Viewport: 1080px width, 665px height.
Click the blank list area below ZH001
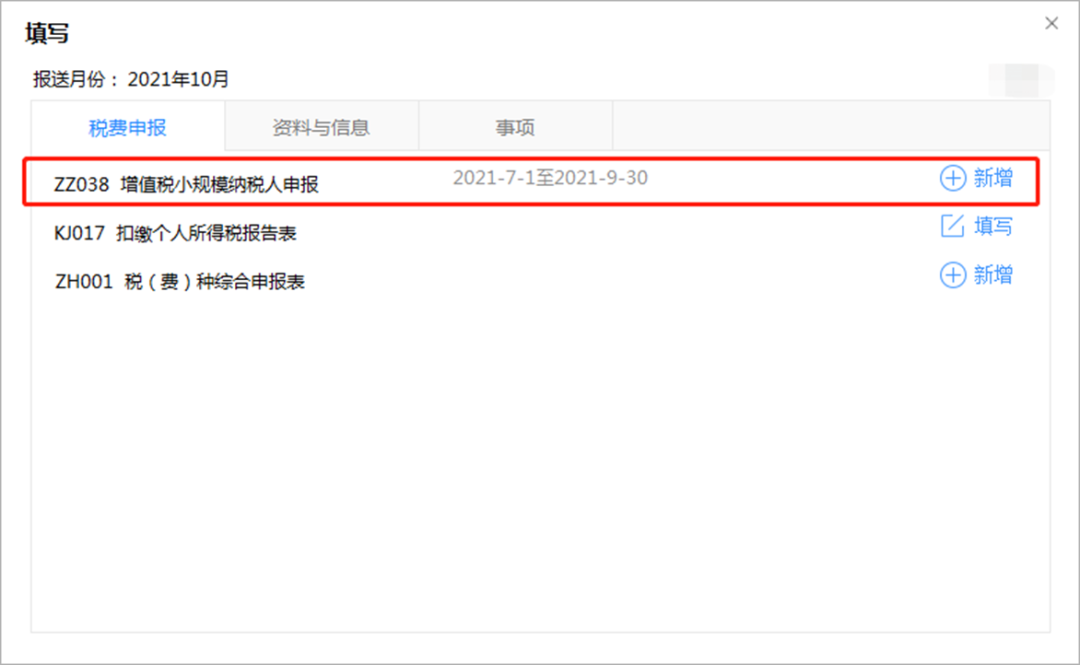pyautogui.click(x=541, y=465)
